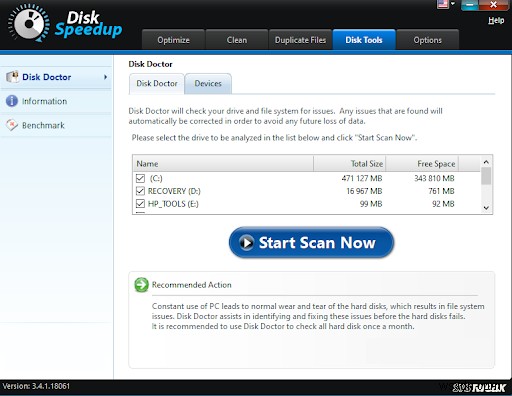The height and width of the screenshot is (396, 512).
Task: Sort drives by Name column header
Action: coord(223,164)
